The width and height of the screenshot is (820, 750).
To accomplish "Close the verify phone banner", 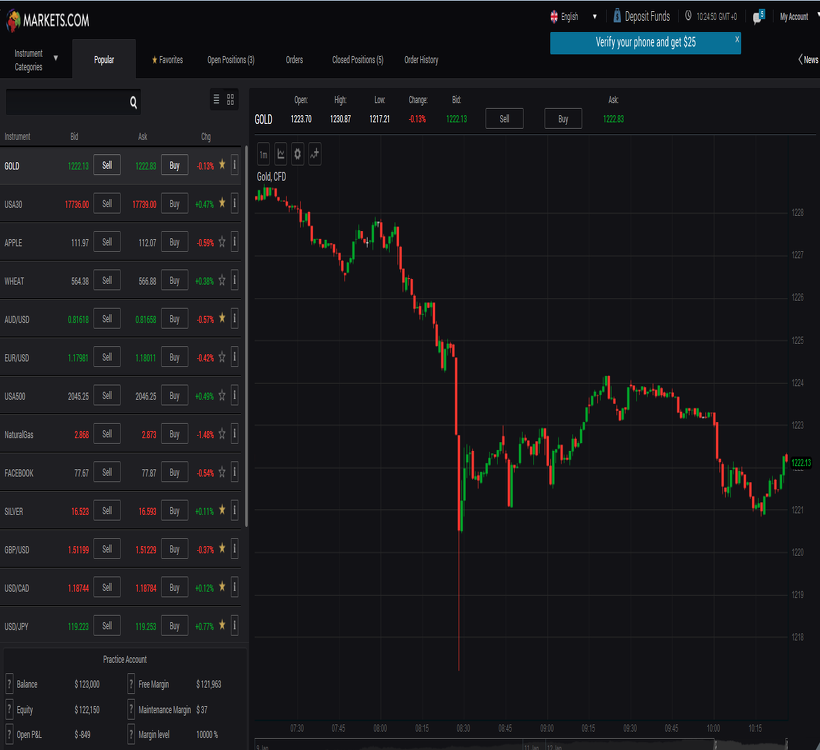I will 737,39.
